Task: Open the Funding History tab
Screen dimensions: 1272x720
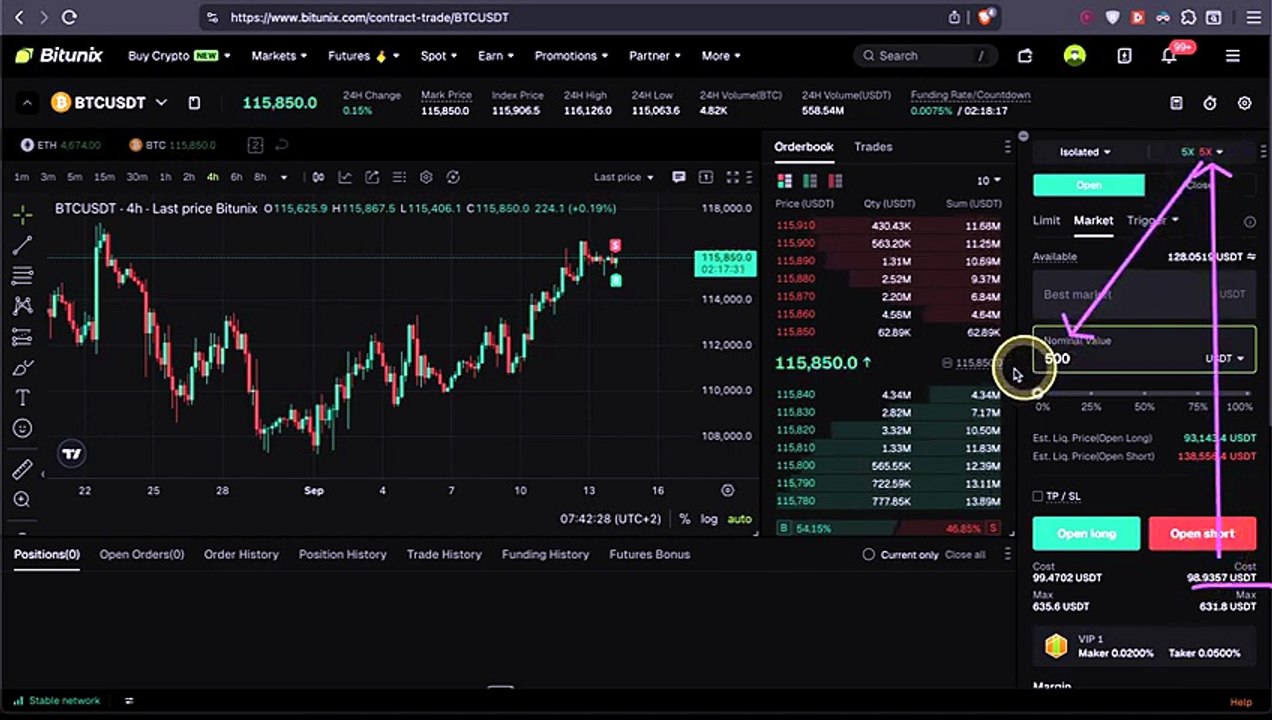Action: pyautogui.click(x=545, y=554)
